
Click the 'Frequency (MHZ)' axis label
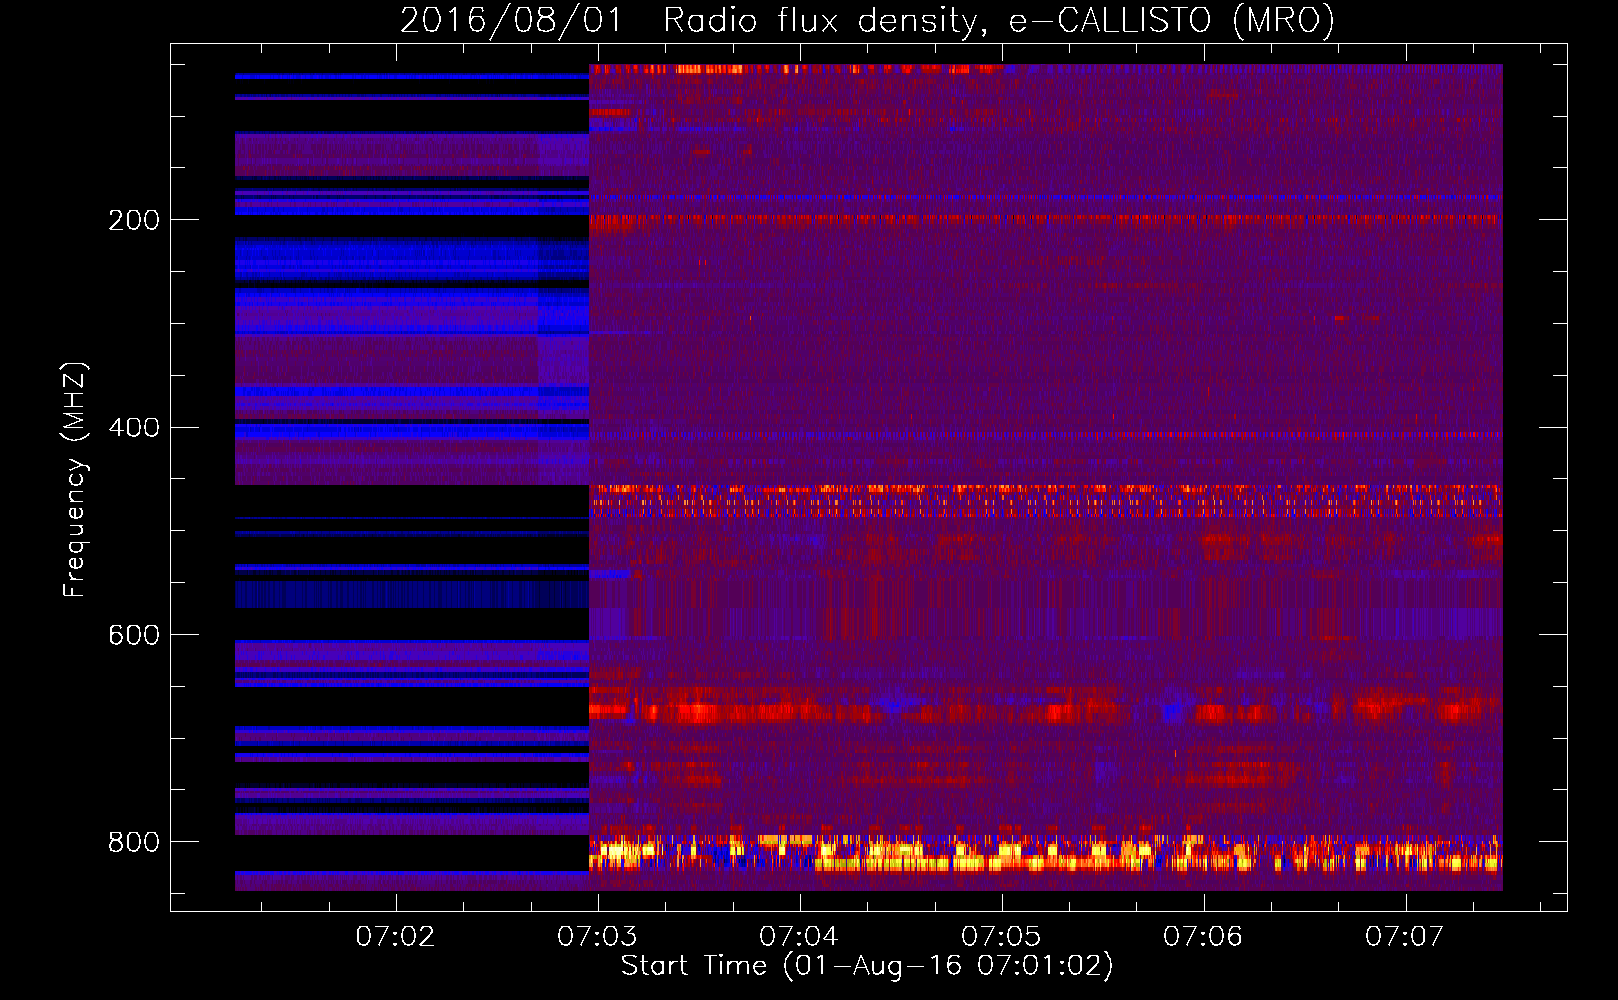tap(75, 480)
